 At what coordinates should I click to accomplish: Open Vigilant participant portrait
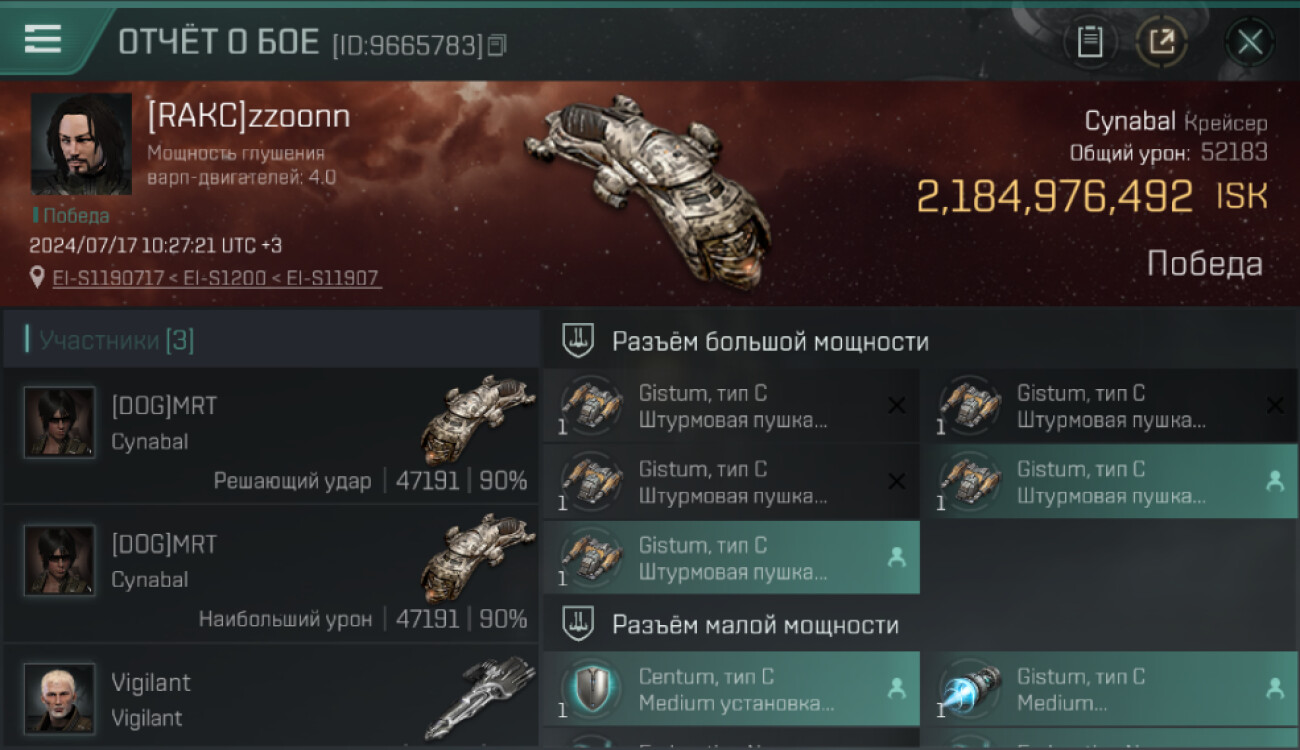click(60, 698)
